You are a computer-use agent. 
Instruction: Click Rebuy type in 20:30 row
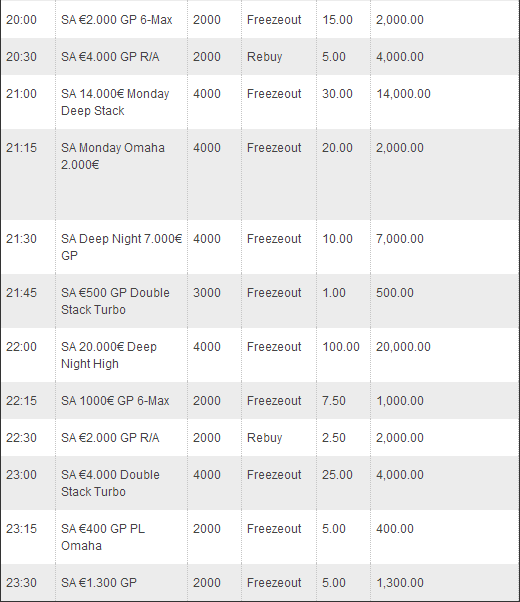point(265,56)
